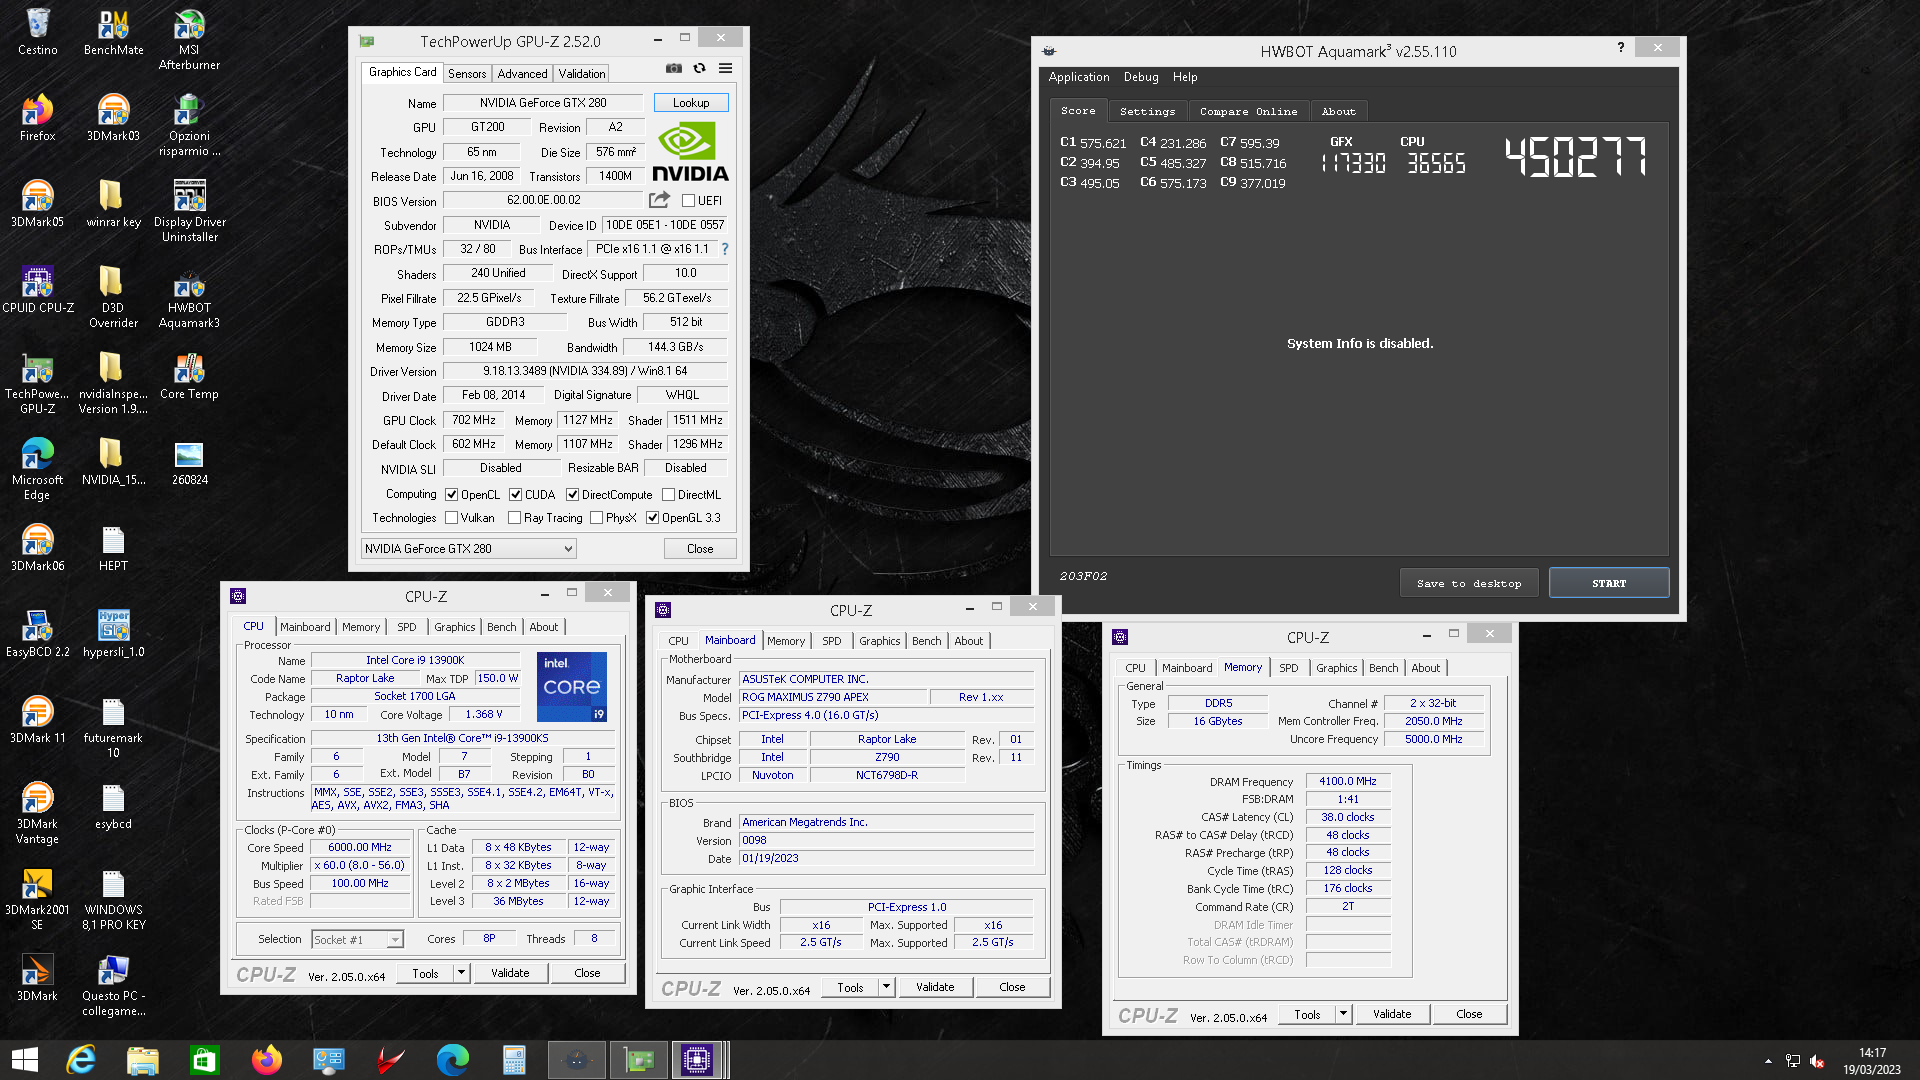Viewport: 1920px width, 1080px height.
Task: Click the CPU-Z taskbar icon
Action: [697, 1060]
